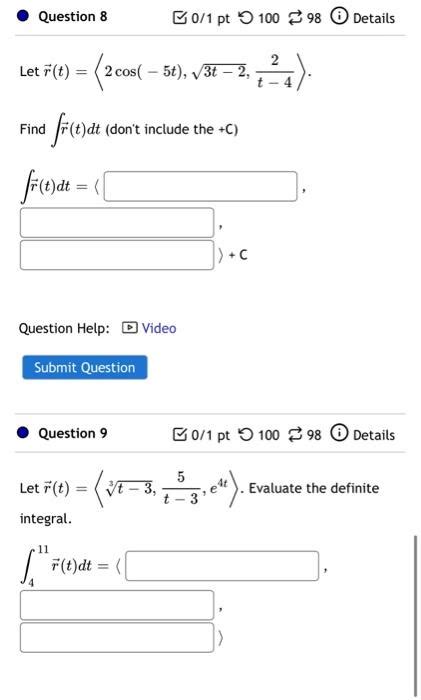The width and height of the screenshot is (421, 700).
Task: Click the video play icon beside Question Help
Action: [129, 328]
